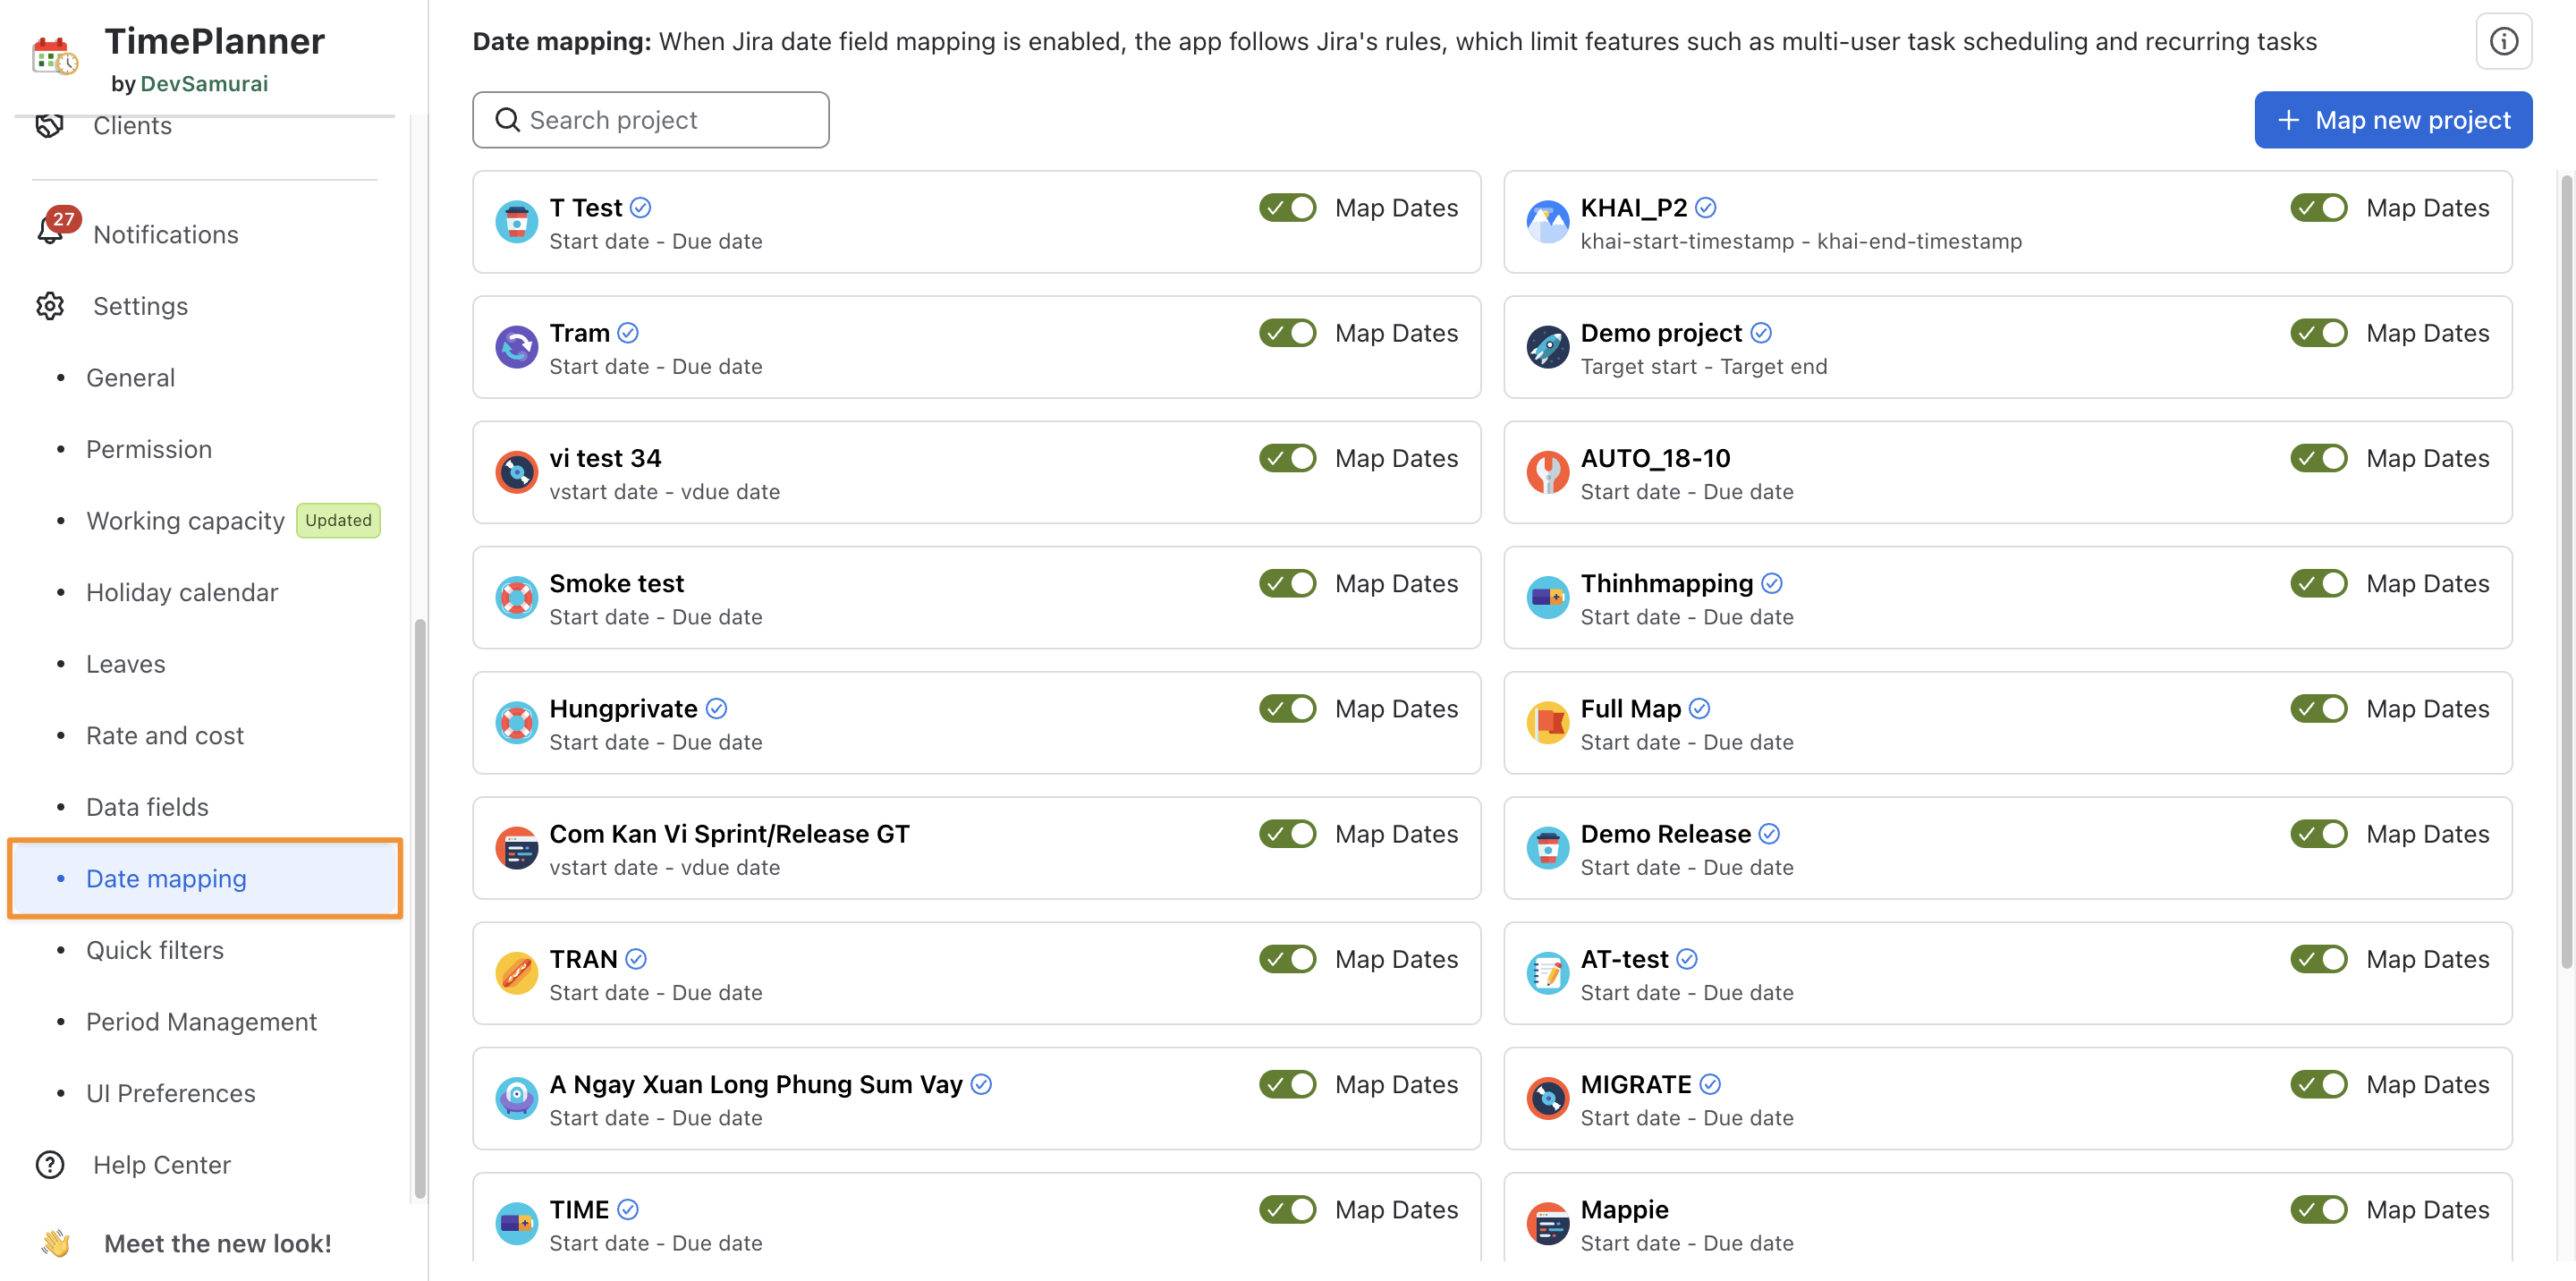Click the verified badge next to Thinhmapping

click(x=1772, y=582)
